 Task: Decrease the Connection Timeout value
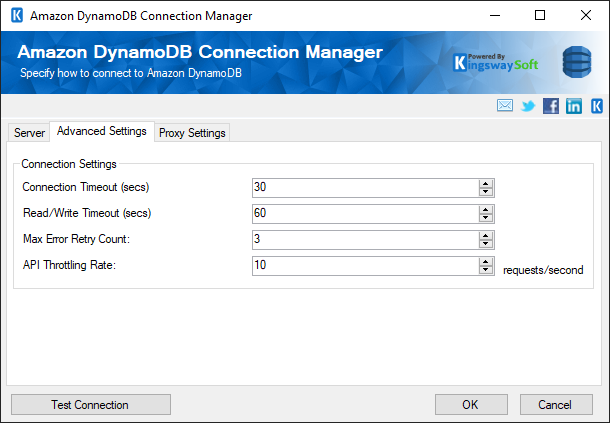click(x=486, y=192)
